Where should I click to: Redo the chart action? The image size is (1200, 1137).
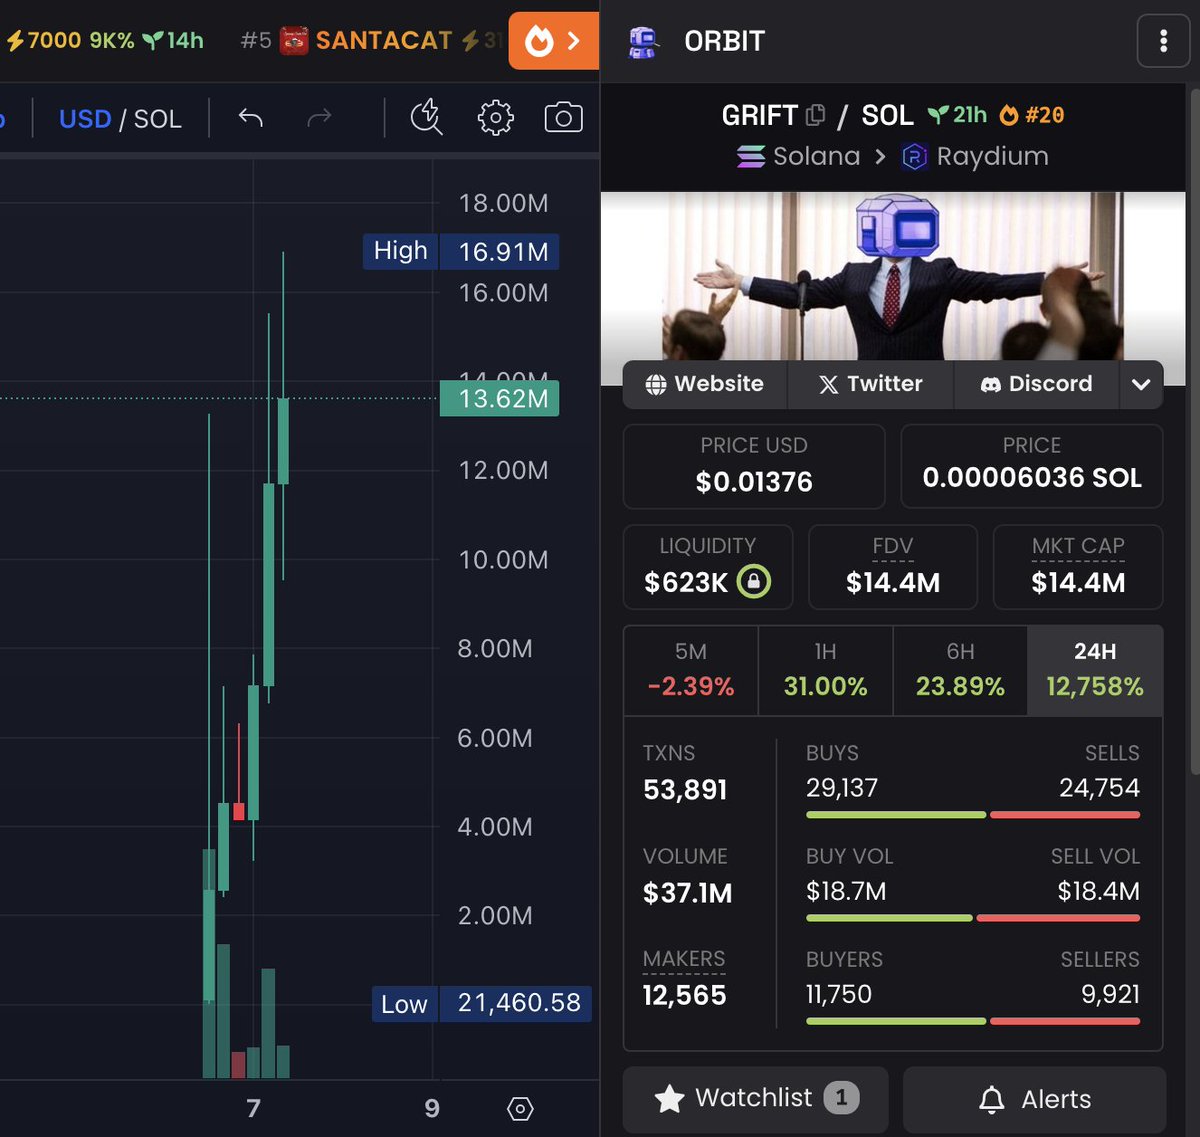tap(319, 118)
